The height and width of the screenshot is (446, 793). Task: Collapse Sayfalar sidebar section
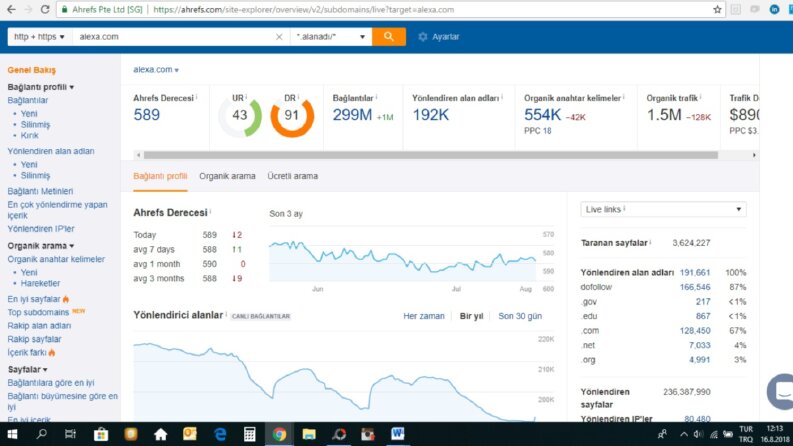click(27, 370)
